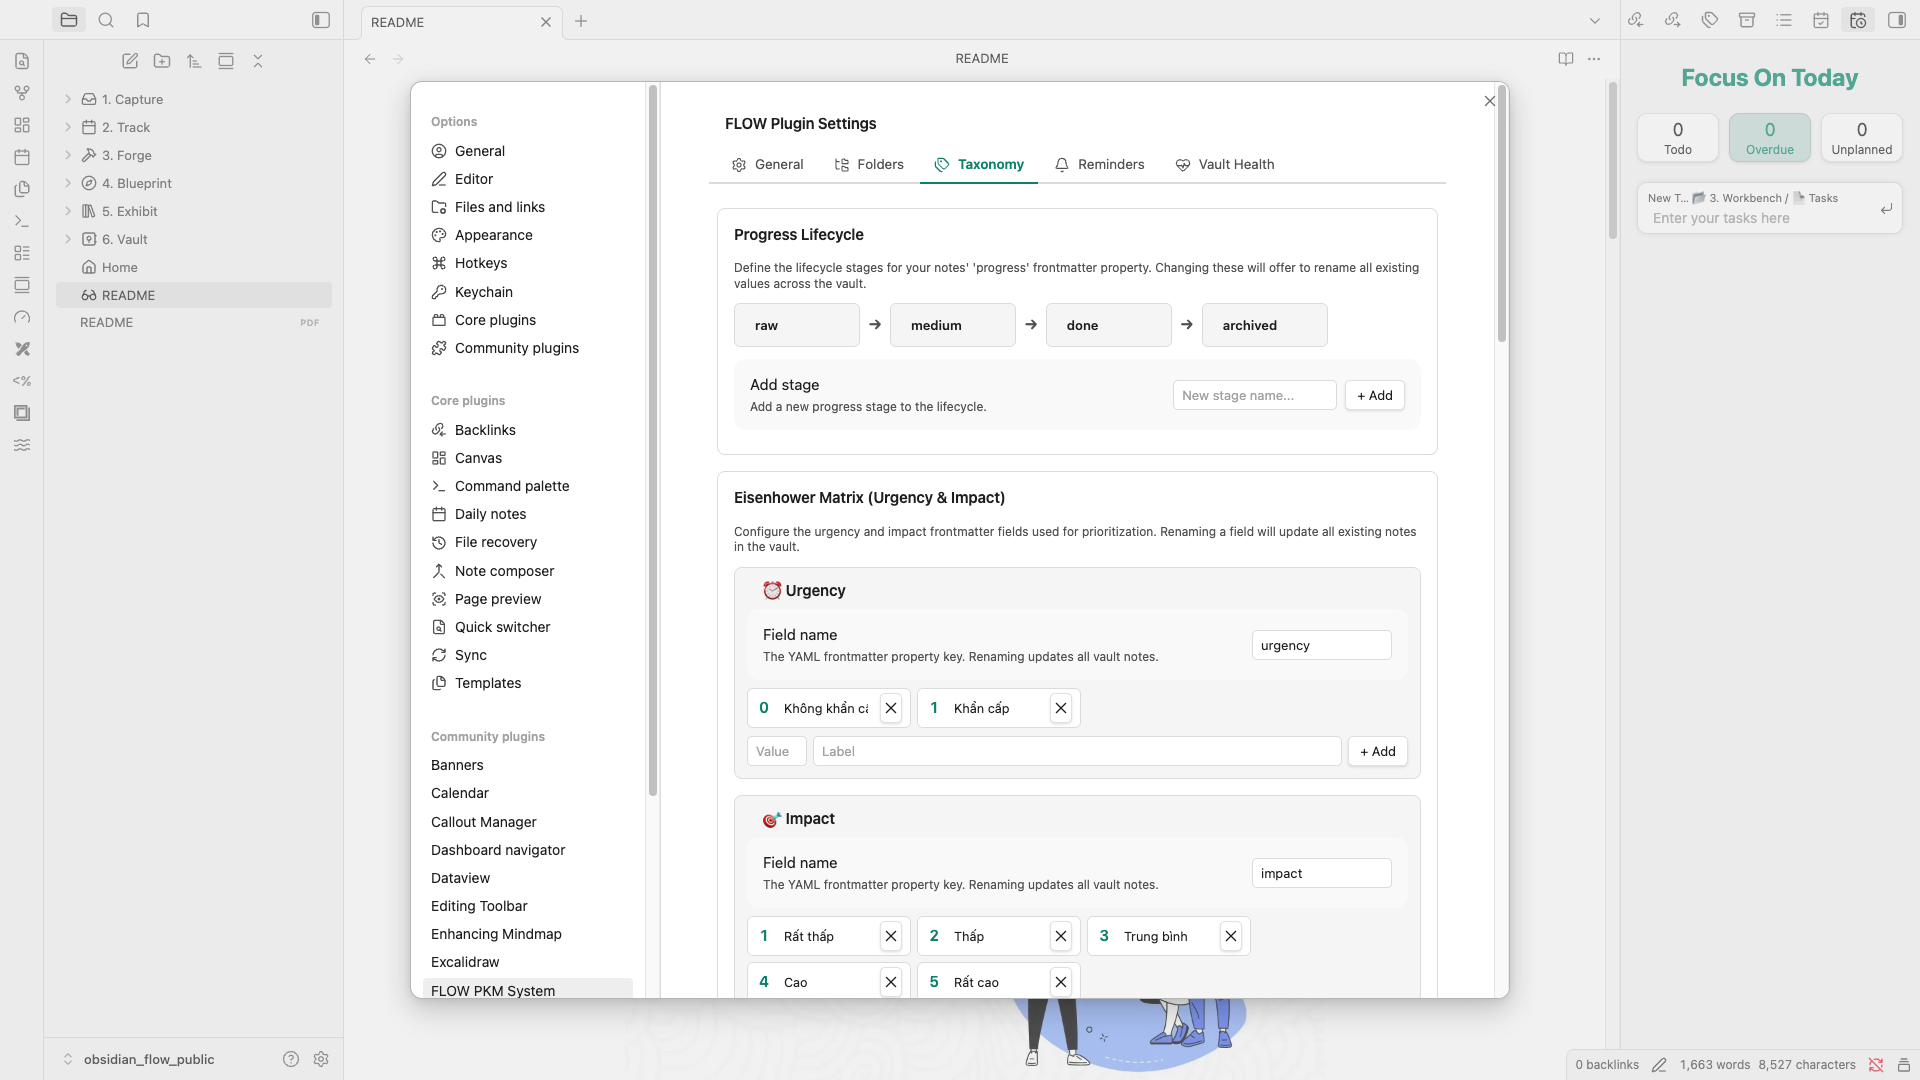Click the bookmarks icon in sidebar header
This screenshot has height=1080, width=1920.
[143, 20]
